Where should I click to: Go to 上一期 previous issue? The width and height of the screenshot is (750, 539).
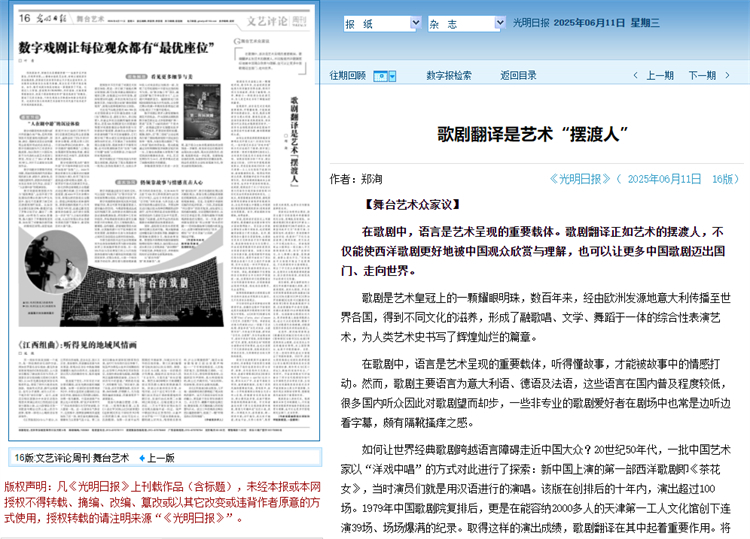coord(660,76)
